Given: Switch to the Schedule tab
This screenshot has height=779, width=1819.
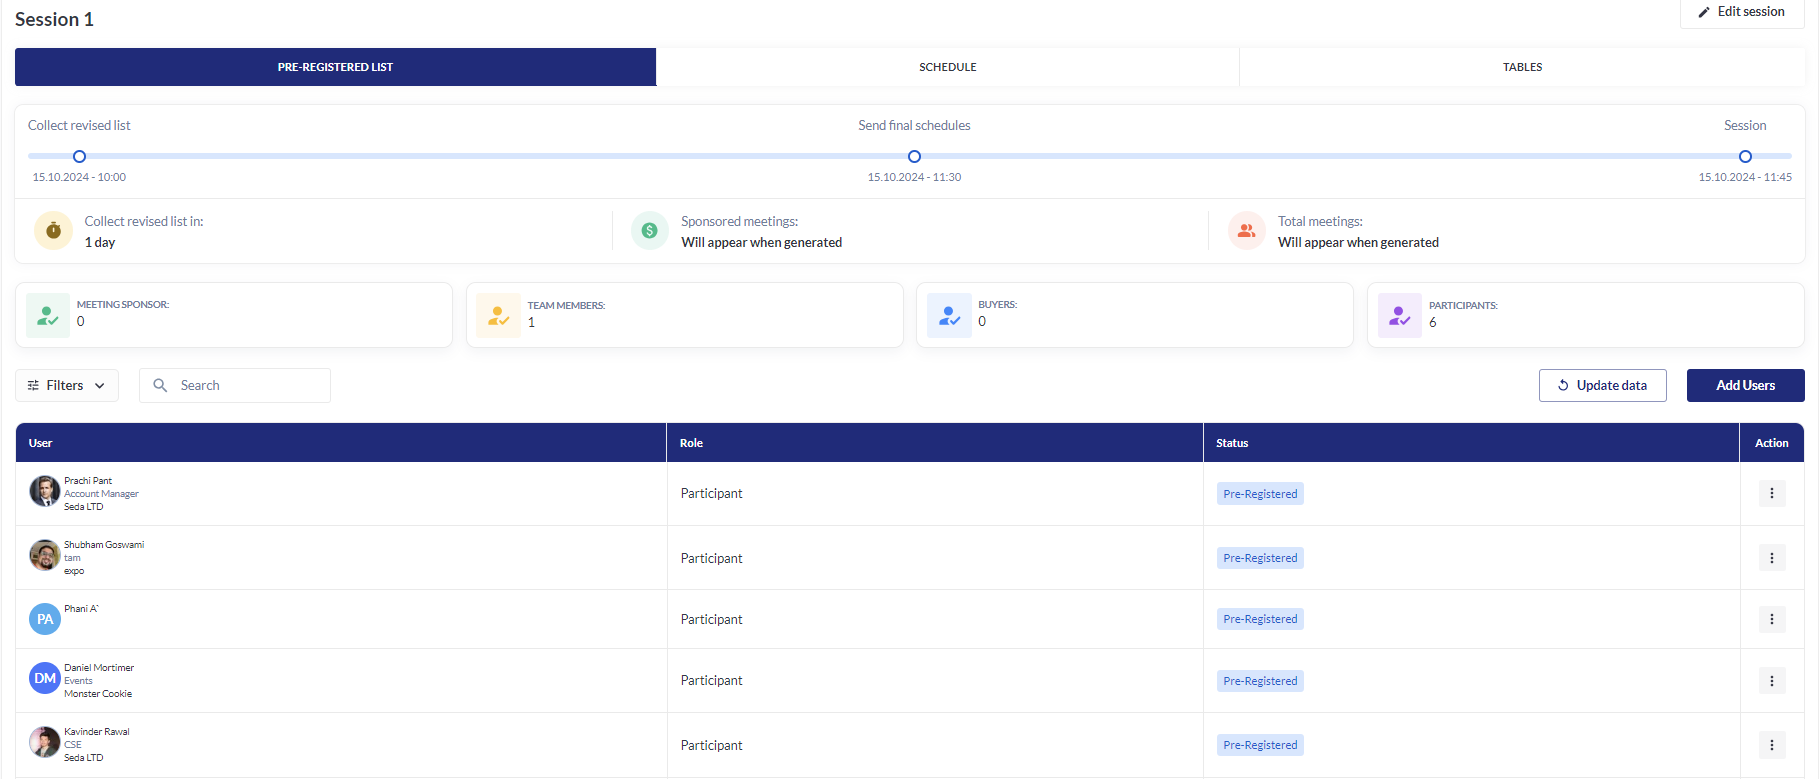Looking at the screenshot, I should [947, 67].
